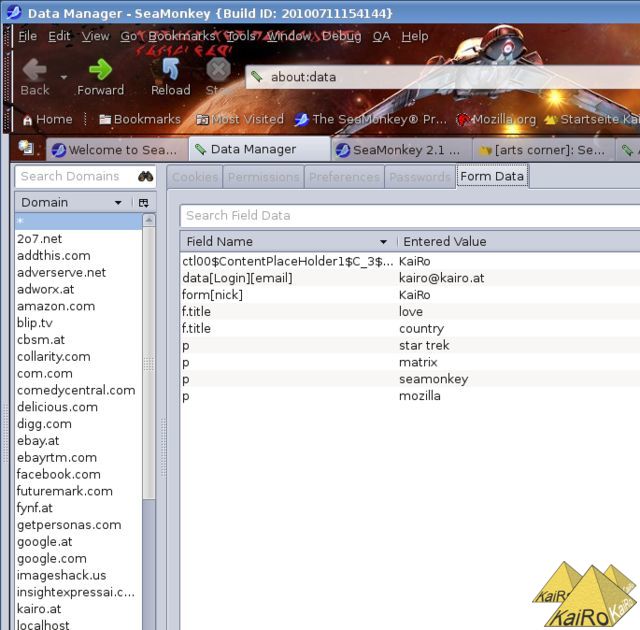Viewport: 640px width, 630px height.
Task: Open the Home bookmark toolbar item
Action: pos(48,119)
